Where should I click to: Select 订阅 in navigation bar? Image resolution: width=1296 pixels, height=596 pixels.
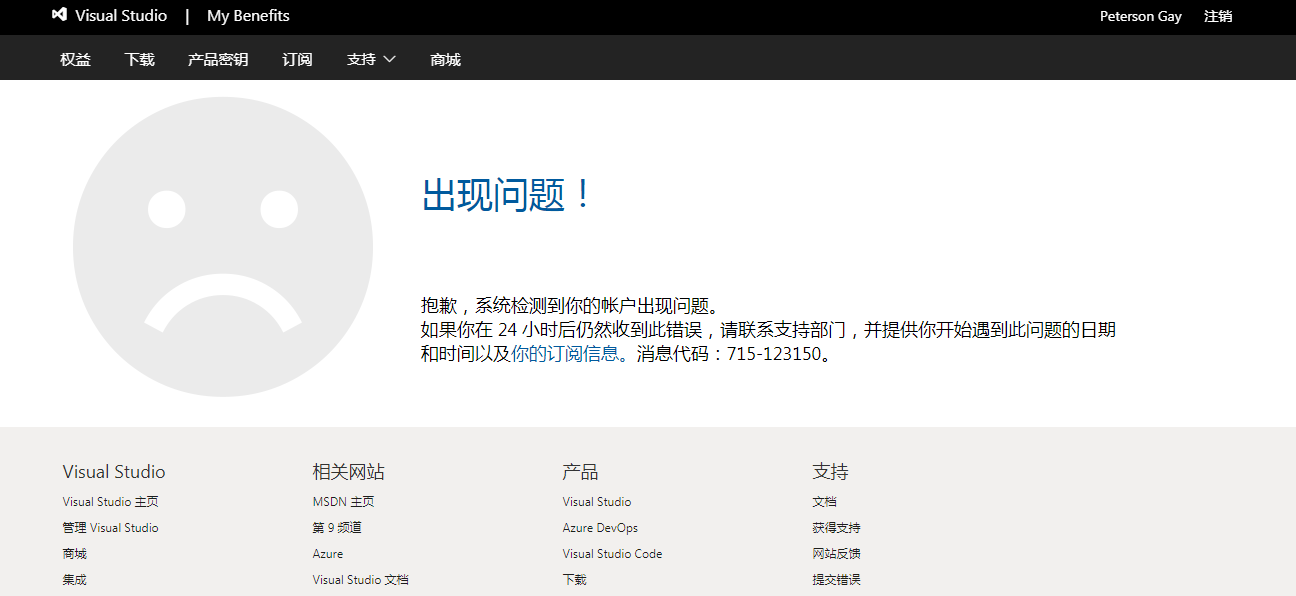[297, 59]
